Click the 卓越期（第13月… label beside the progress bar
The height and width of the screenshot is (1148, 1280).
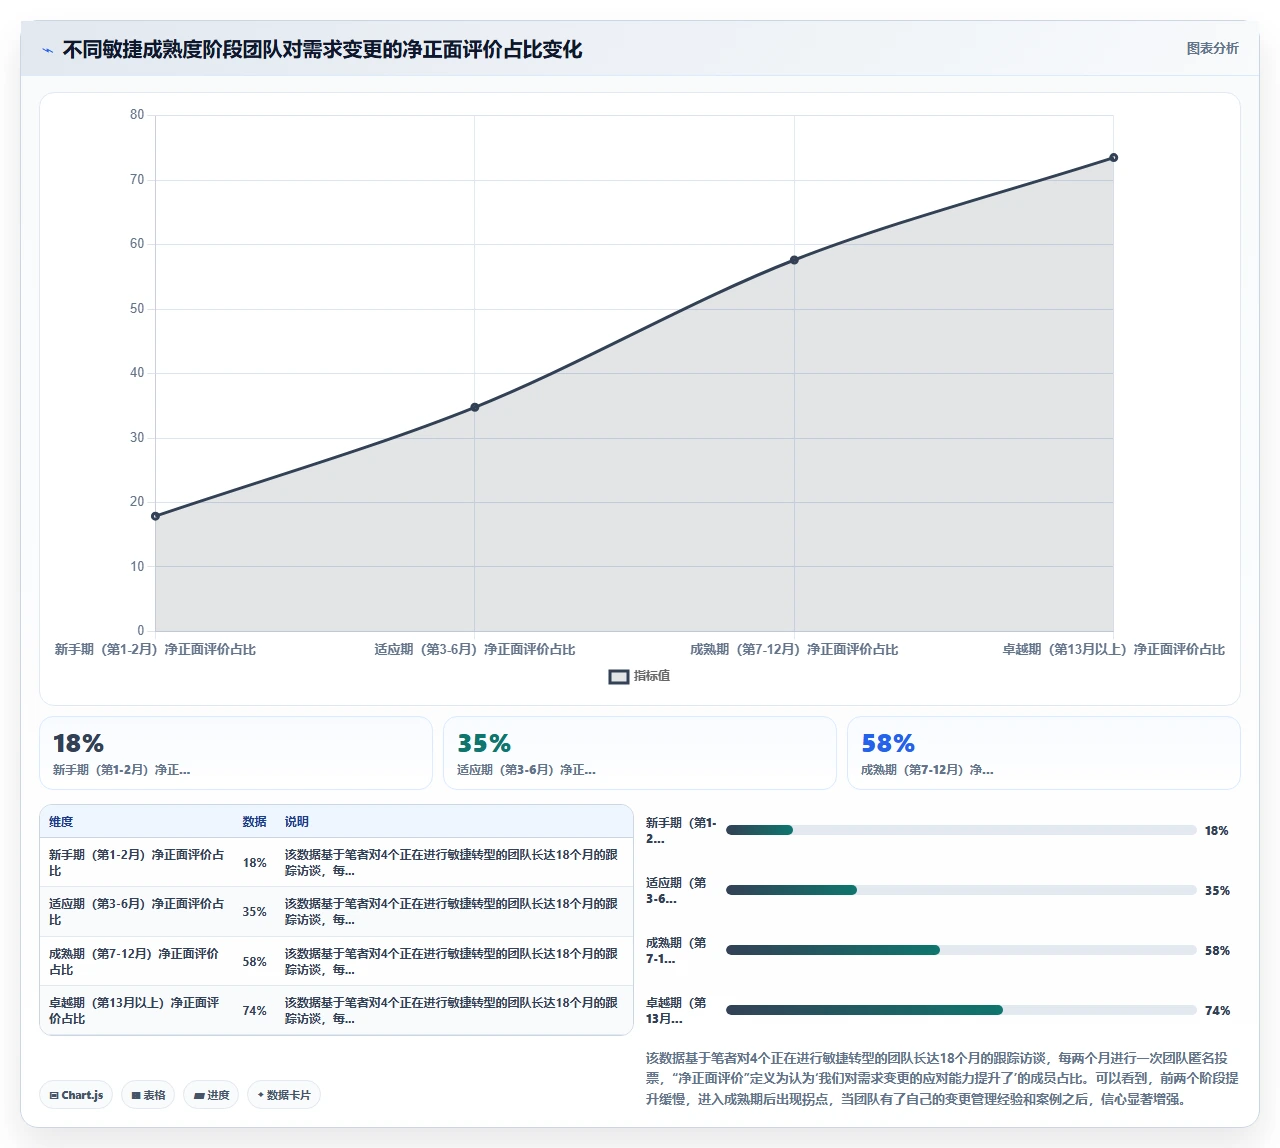coord(677,1011)
